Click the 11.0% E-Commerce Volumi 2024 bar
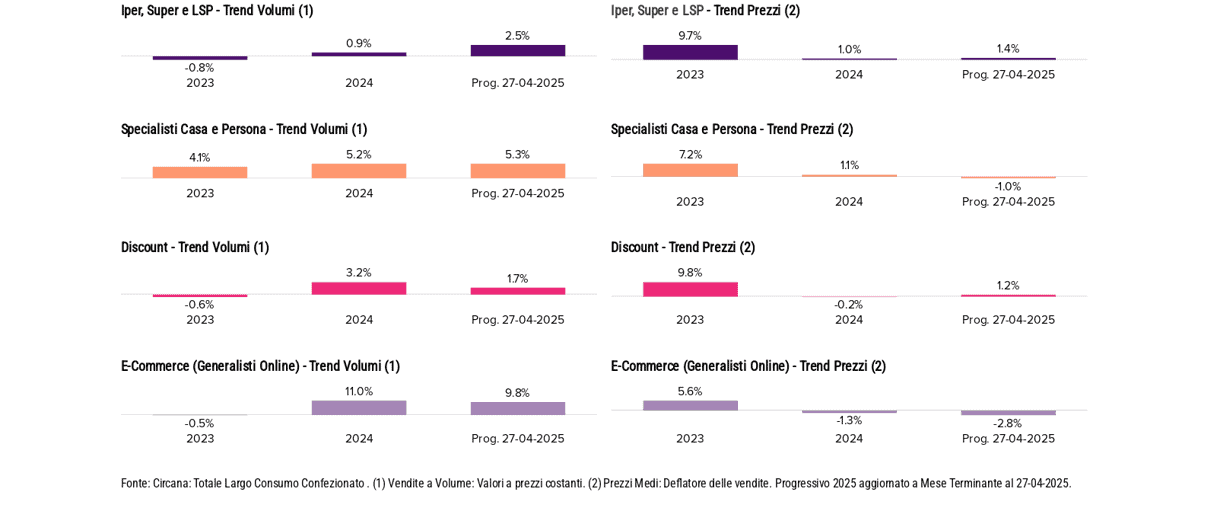The image size is (1217, 508). pyautogui.click(x=359, y=408)
